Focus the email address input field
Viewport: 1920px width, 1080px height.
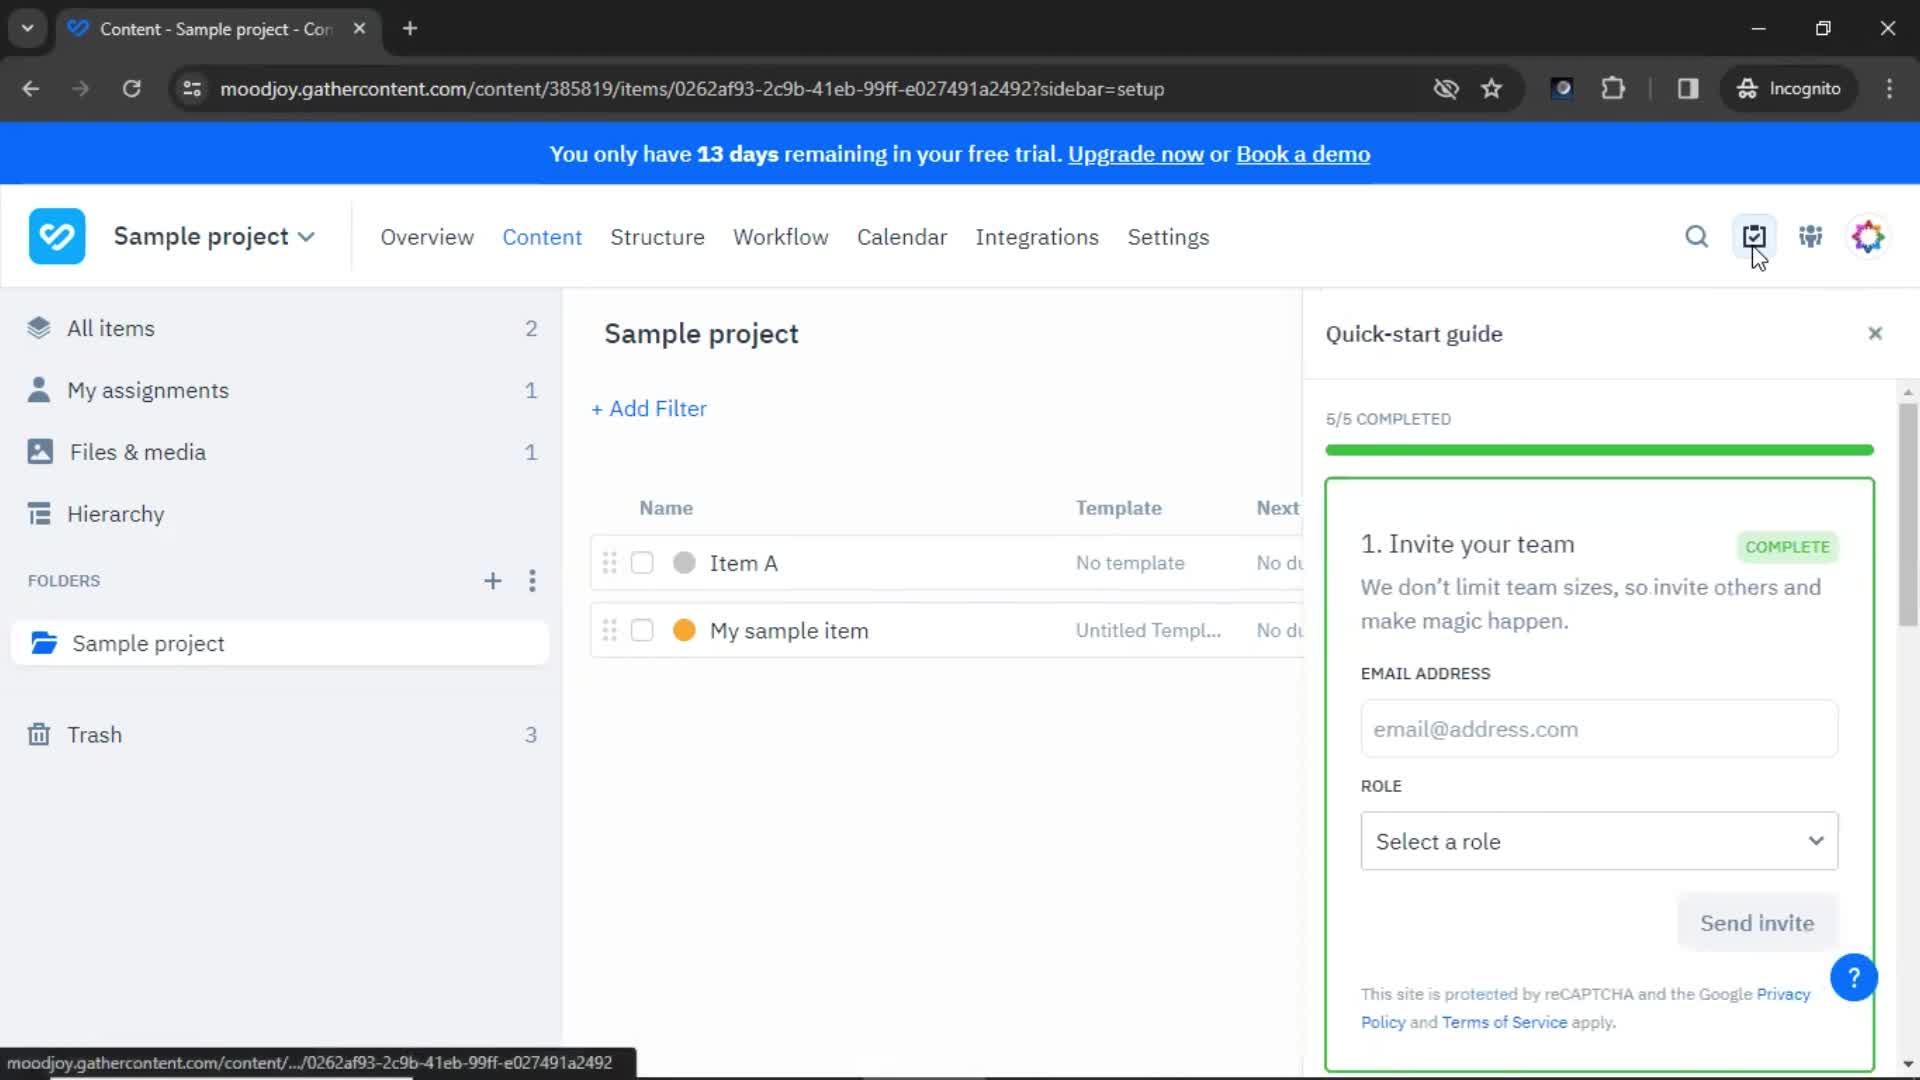pos(1599,729)
